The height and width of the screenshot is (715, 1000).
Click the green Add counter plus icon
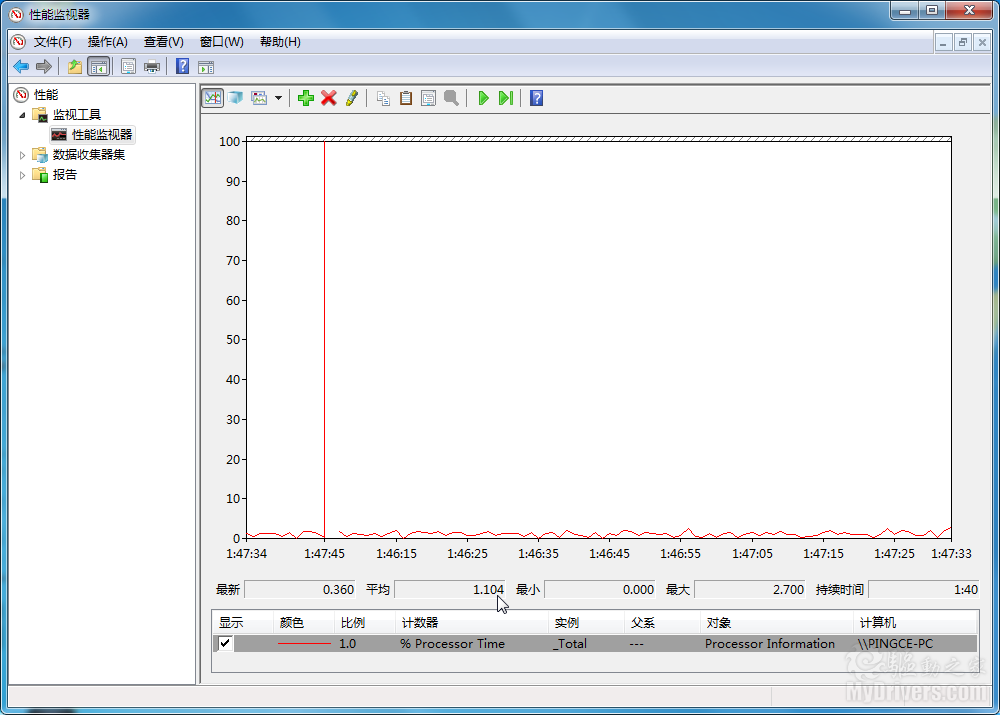[x=306, y=98]
